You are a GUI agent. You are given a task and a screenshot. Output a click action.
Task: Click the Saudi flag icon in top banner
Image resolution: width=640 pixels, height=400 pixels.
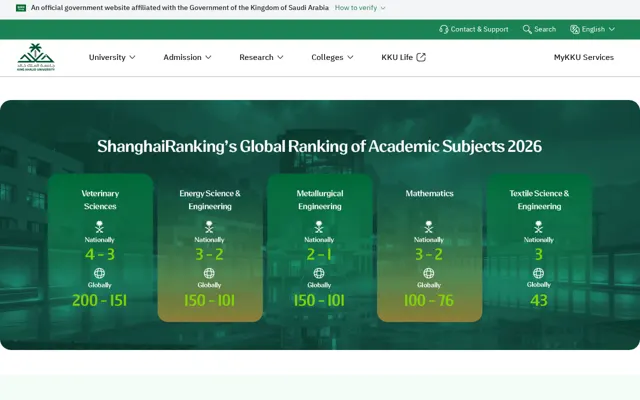point(21,8)
